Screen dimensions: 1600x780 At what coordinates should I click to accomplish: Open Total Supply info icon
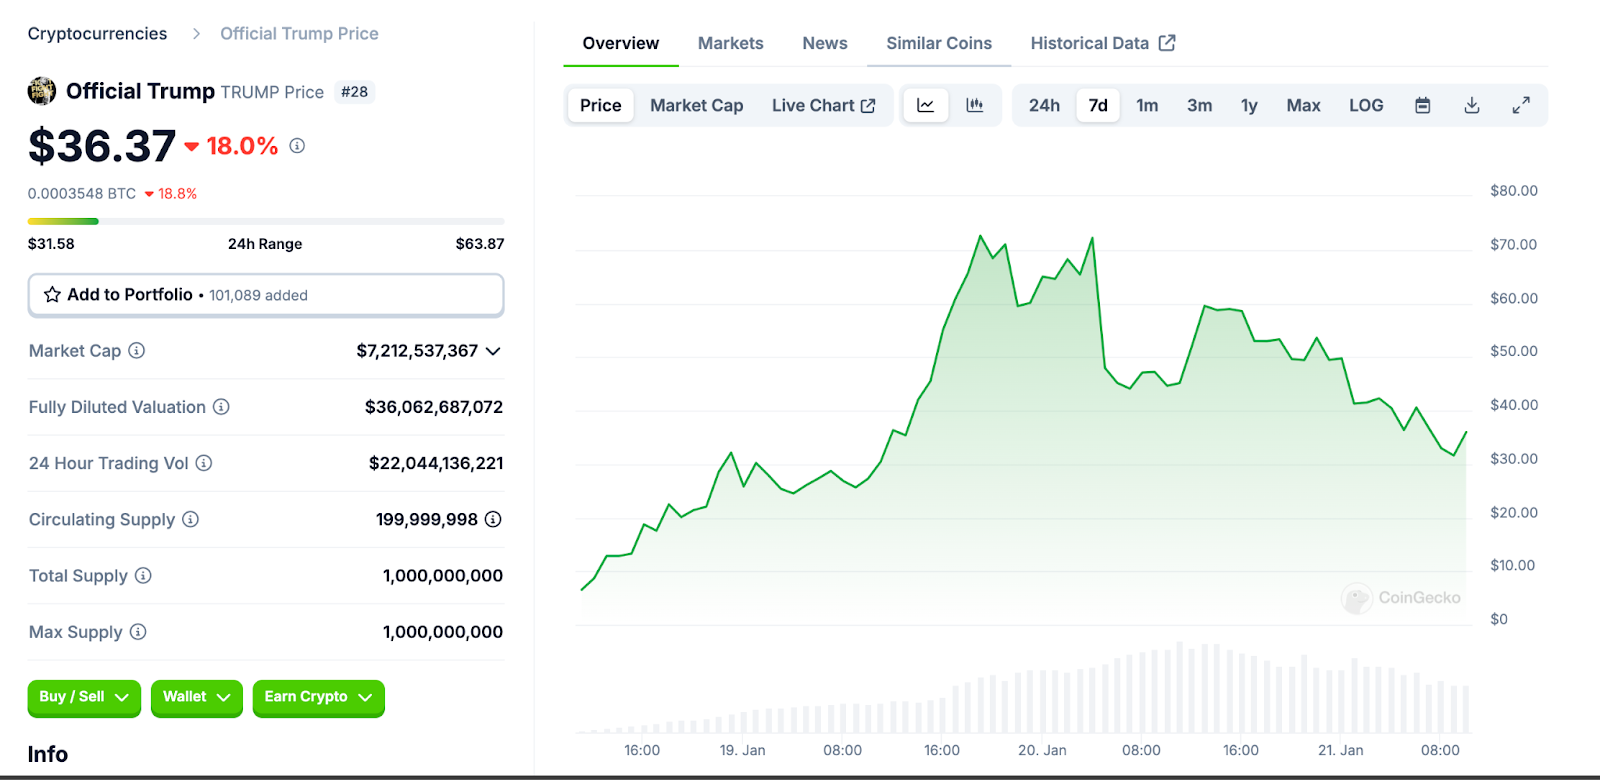pos(143,575)
